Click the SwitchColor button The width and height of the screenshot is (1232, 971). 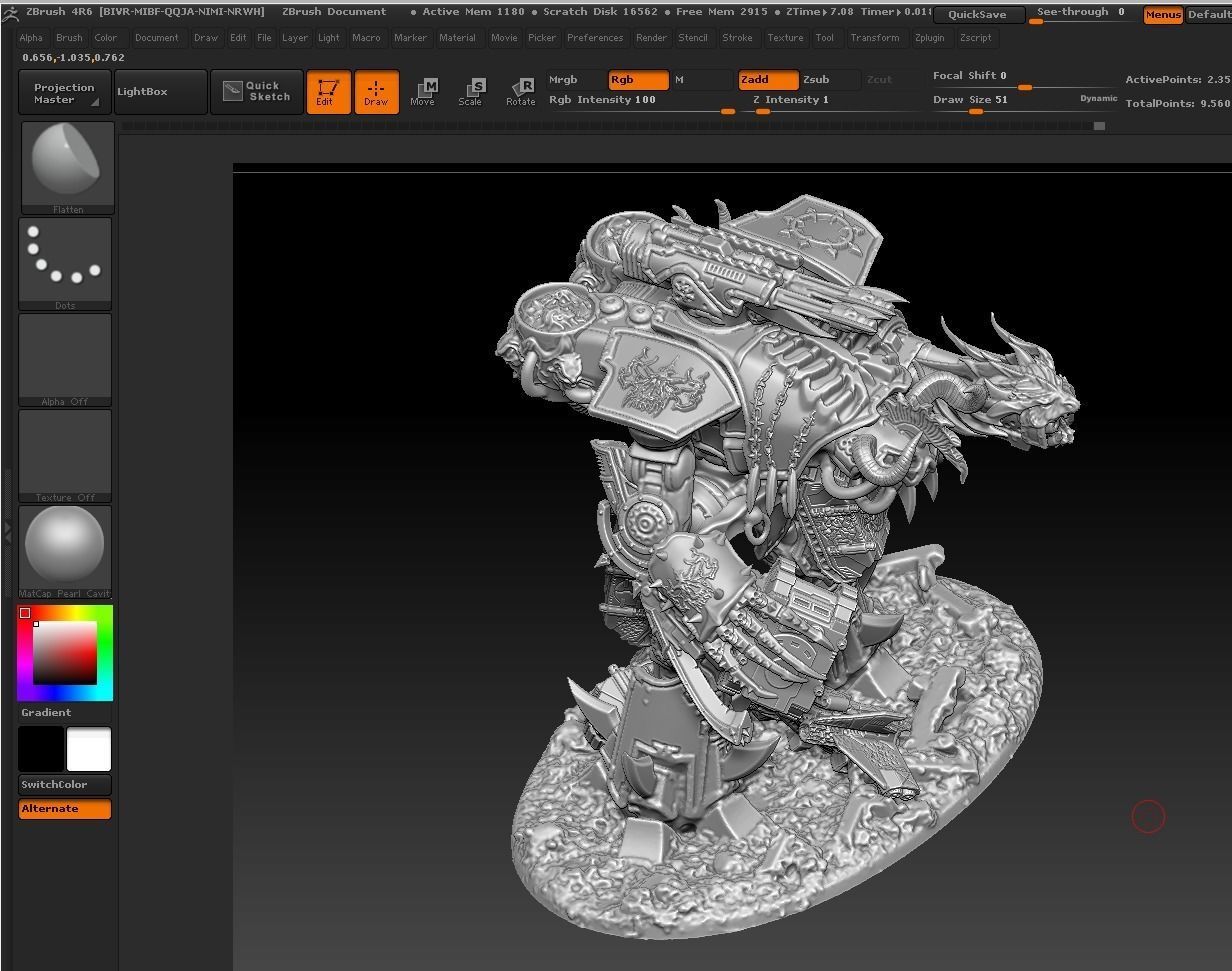65,785
